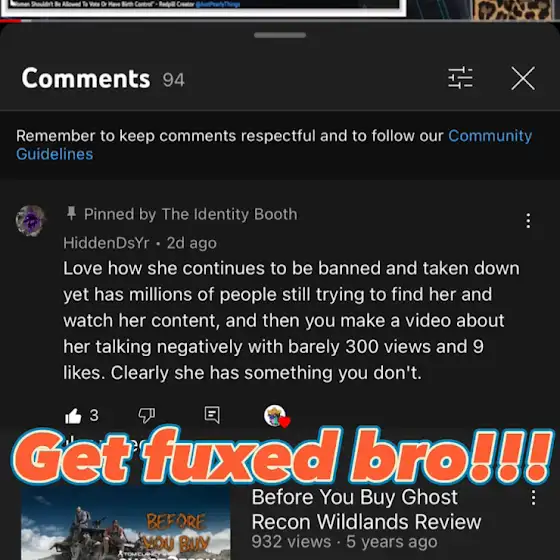The height and width of the screenshot is (560, 560).
Task: Click the creator heart badge on the comment
Action: click(x=277, y=416)
